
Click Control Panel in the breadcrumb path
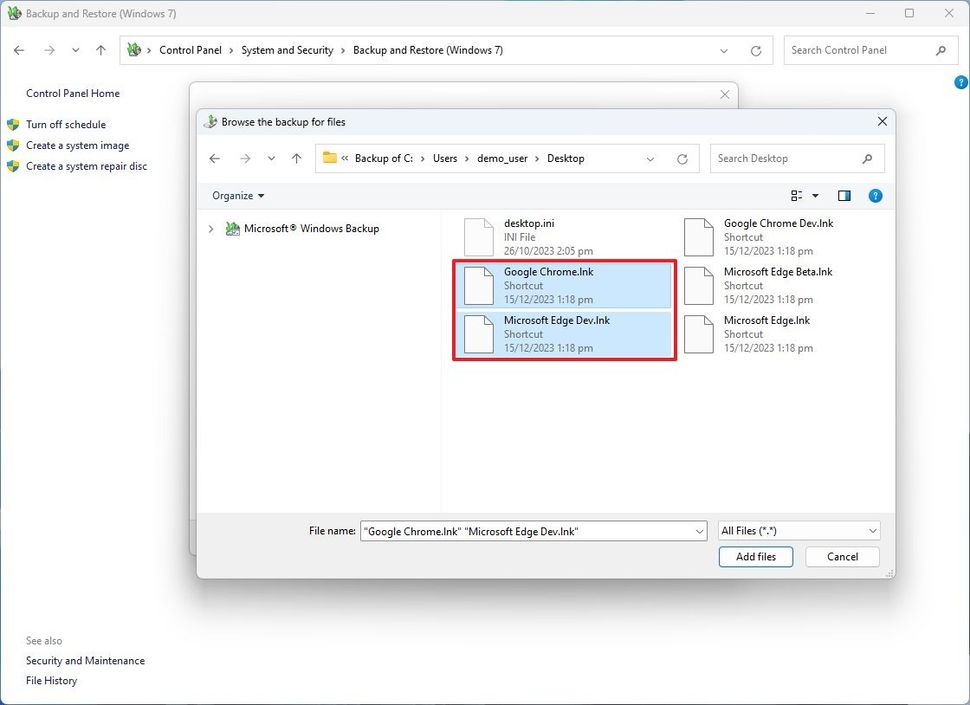[190, 49]
